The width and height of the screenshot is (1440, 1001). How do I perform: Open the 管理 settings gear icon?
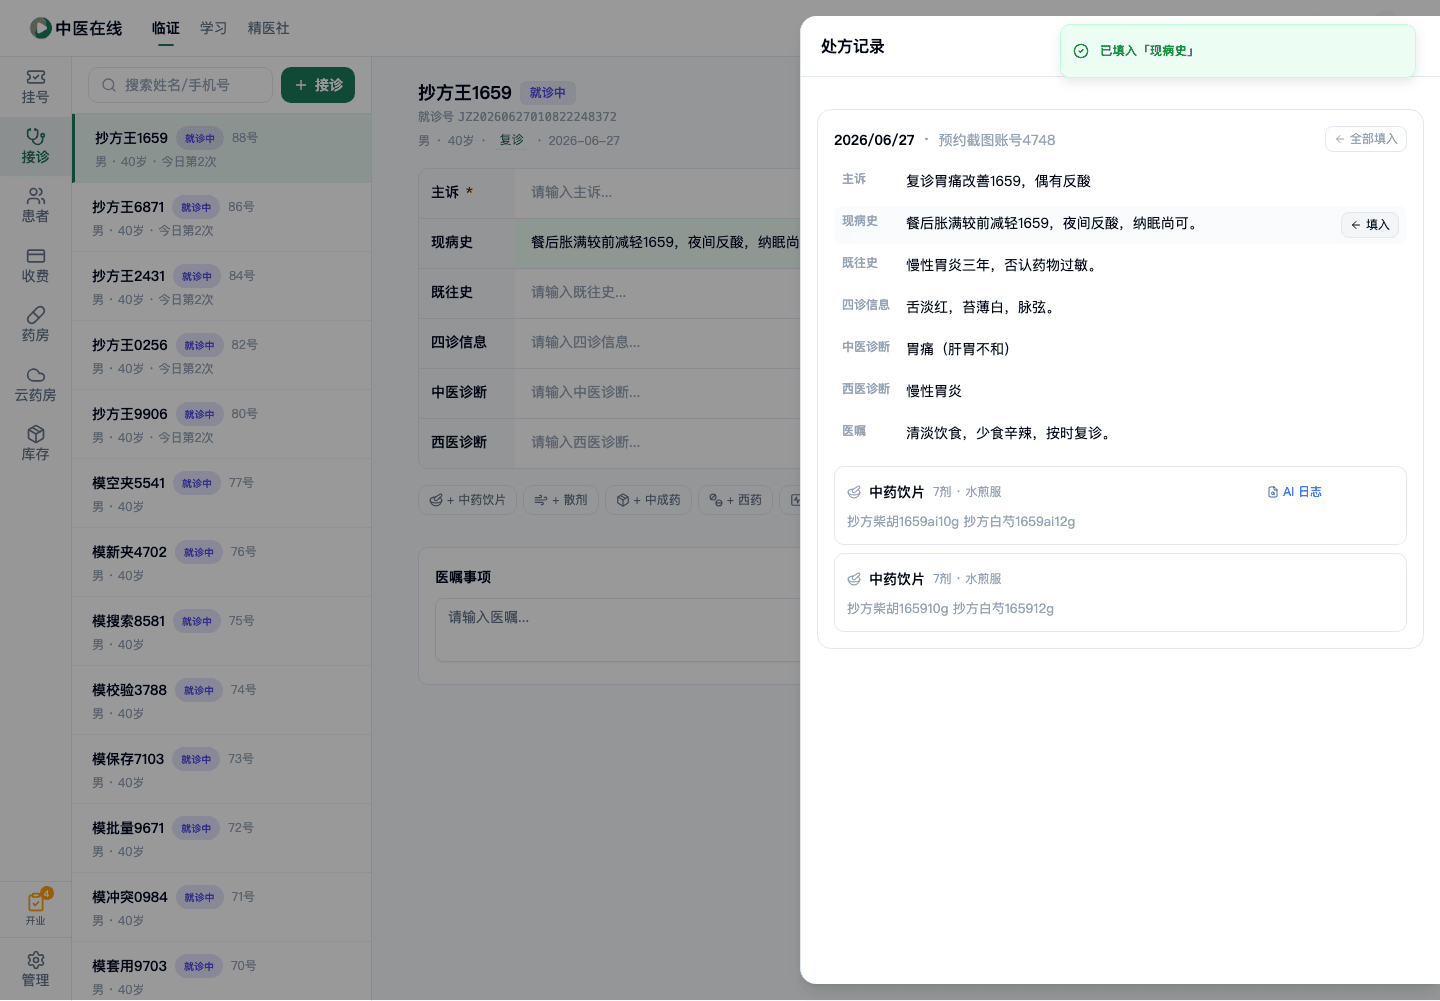[x=36, y=970]
